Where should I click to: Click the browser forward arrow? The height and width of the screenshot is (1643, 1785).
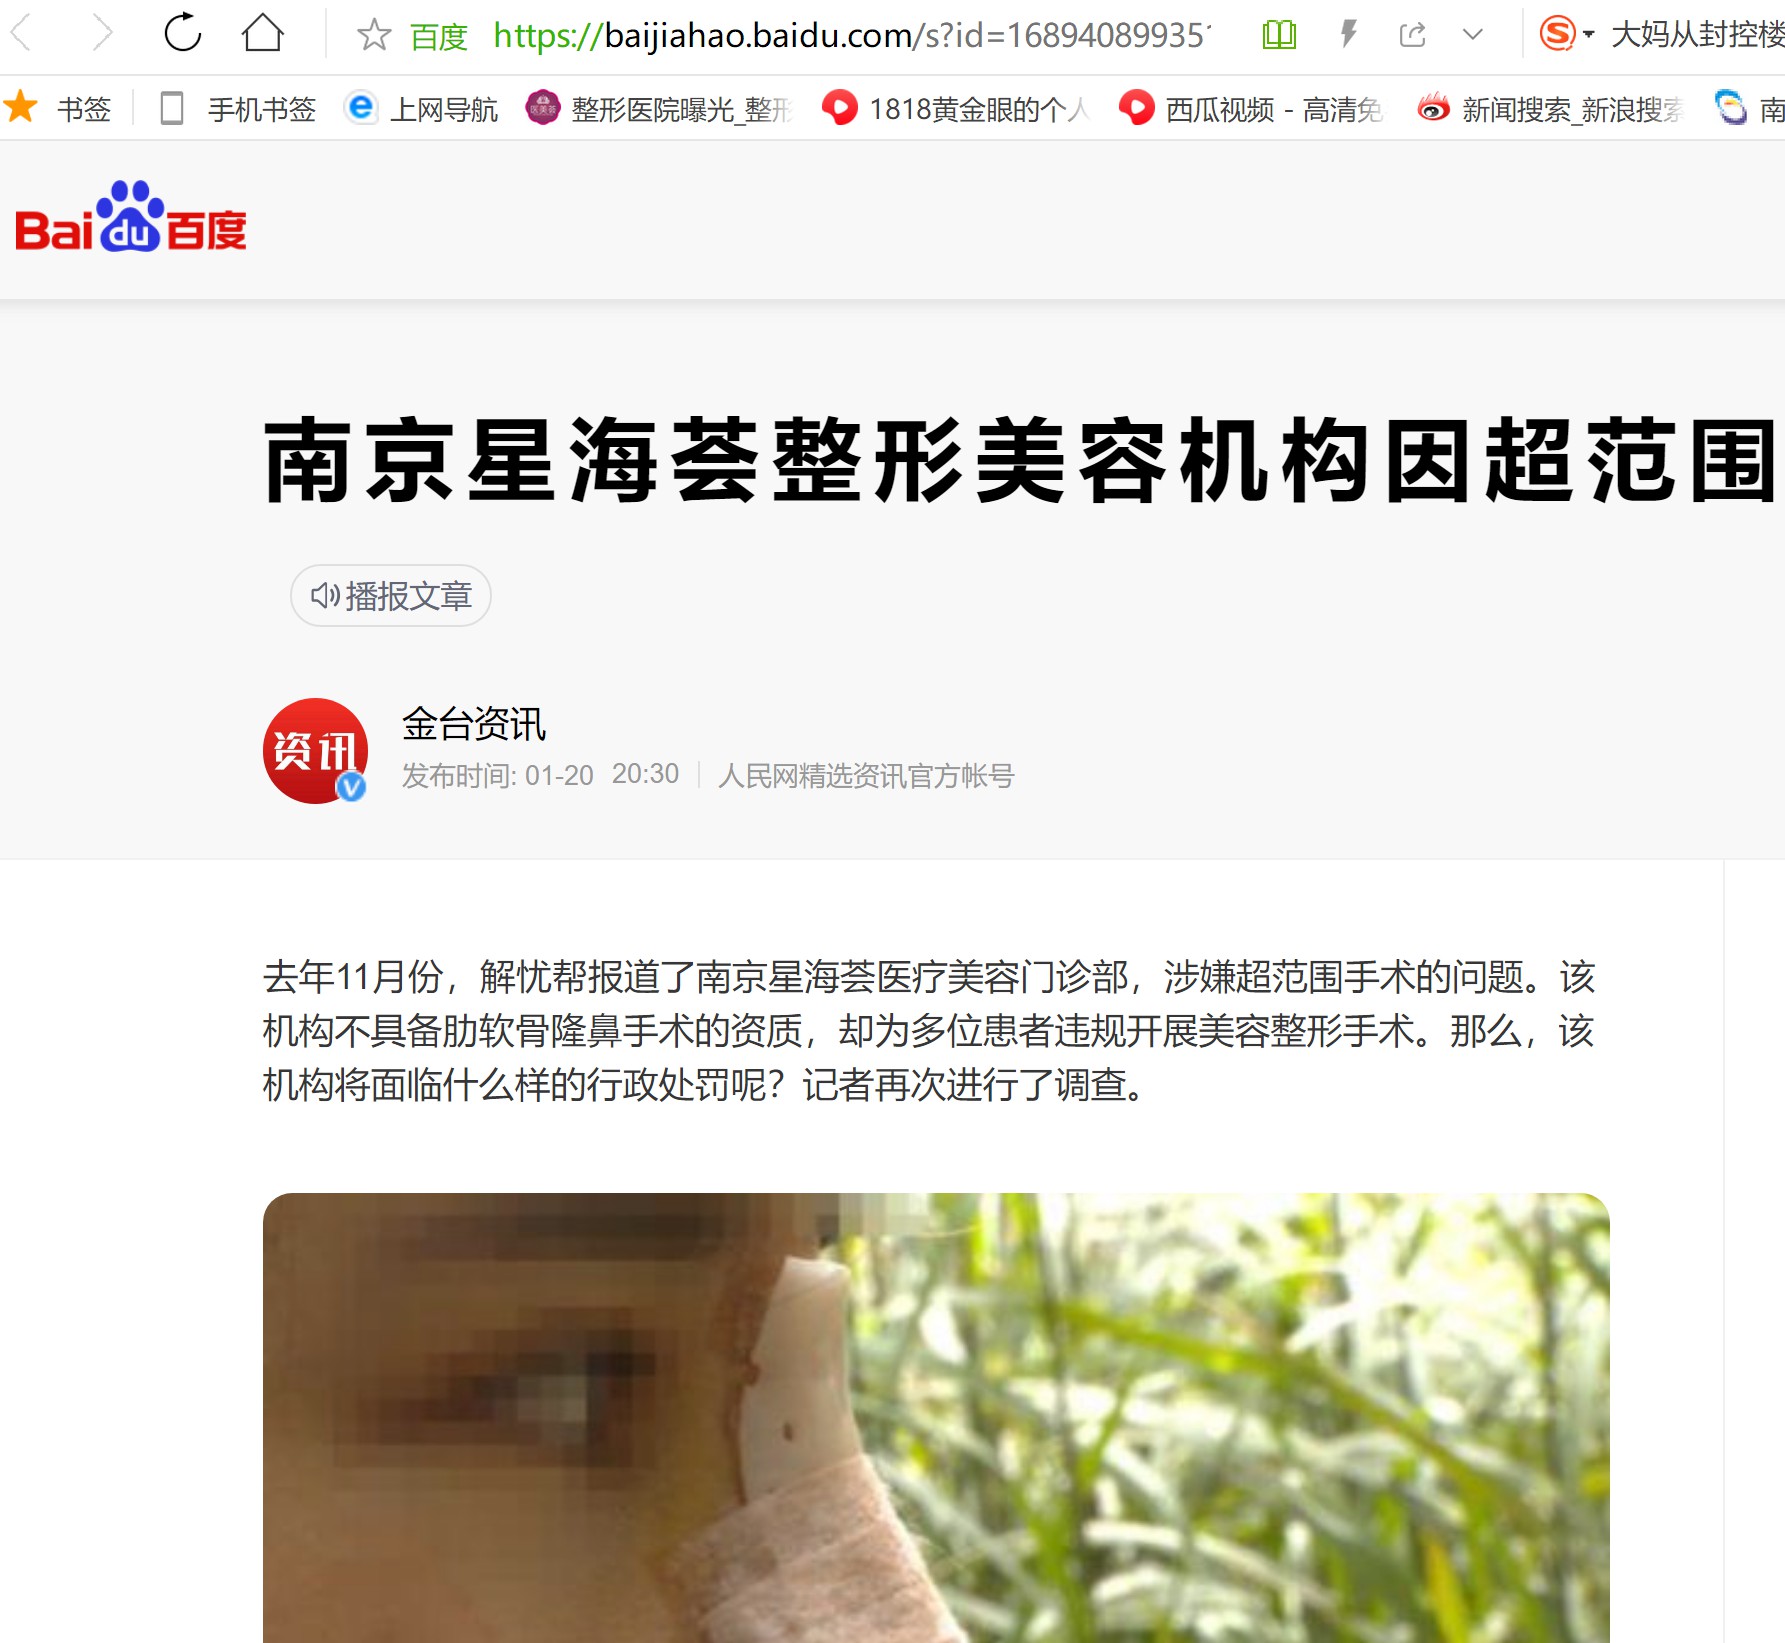(101, 34)
